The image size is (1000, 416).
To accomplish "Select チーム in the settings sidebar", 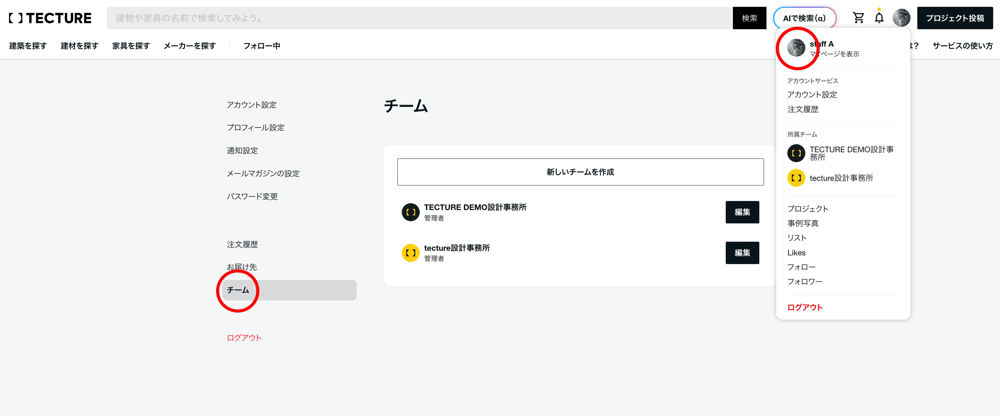I will (x=238, y=290).
